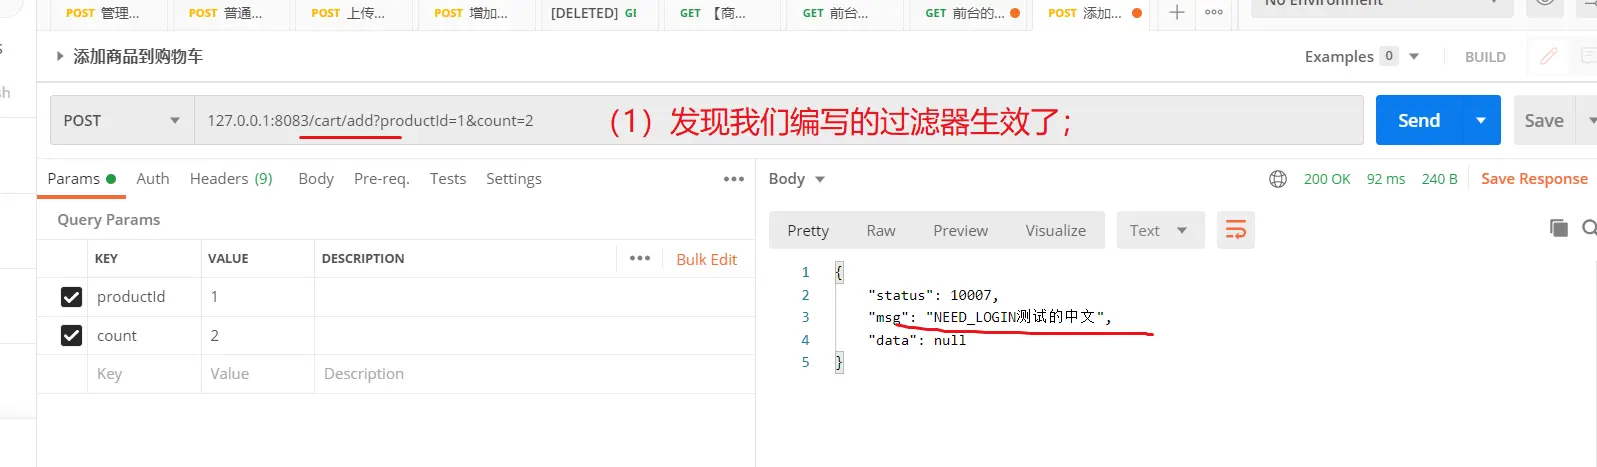Screen dimensions: 1597x467
Task: Click the empty Key placeholder field
Action: click(144, 374)
